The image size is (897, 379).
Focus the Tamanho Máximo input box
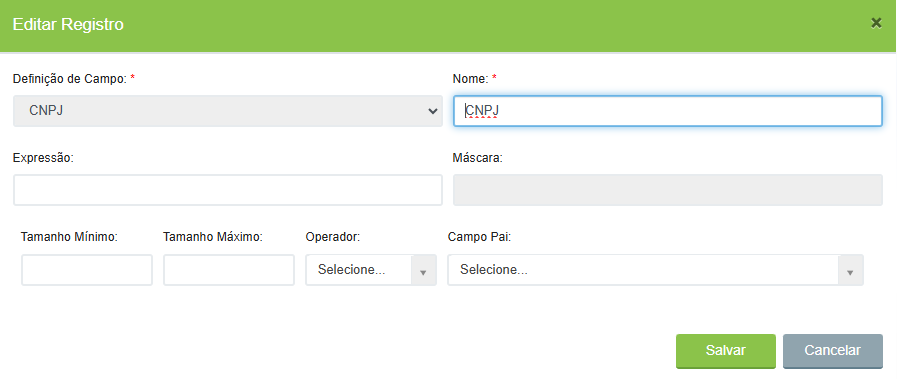tap(229, 270)
